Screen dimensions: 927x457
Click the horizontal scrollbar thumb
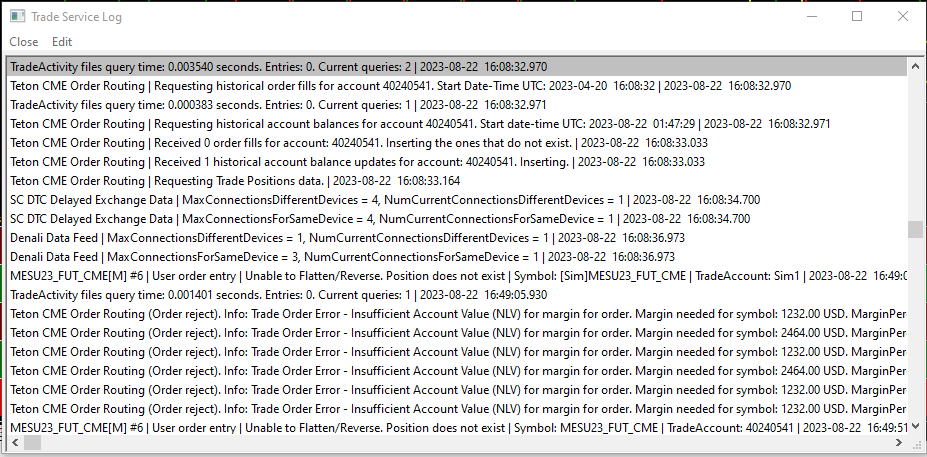coord(32,442)
